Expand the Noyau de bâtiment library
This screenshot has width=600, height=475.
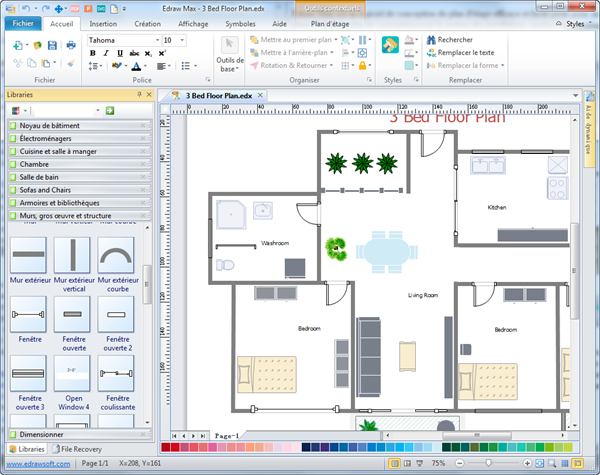coord(80,126)
